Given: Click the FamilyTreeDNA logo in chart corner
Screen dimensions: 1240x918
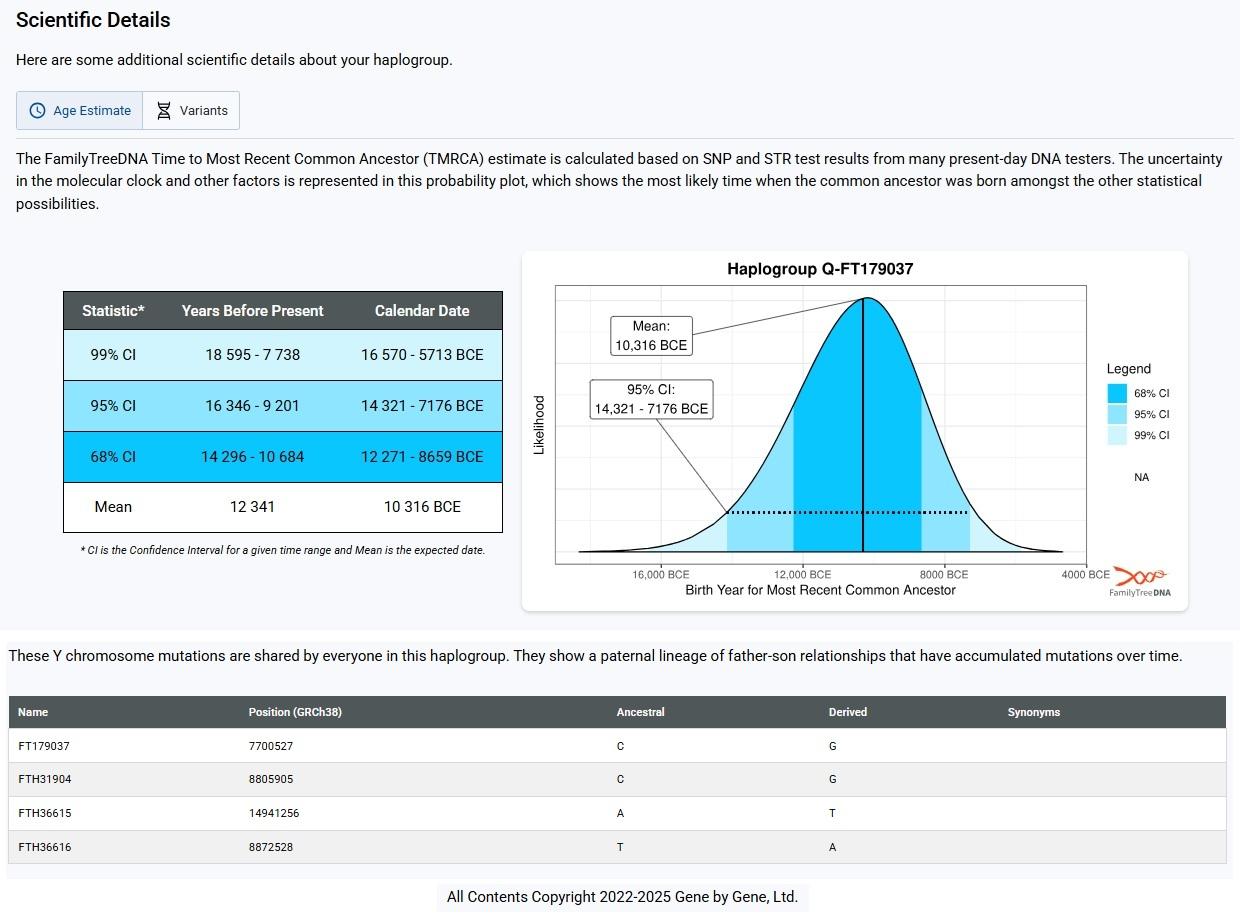Looking at the screenshot, I should coord(1140,582).
